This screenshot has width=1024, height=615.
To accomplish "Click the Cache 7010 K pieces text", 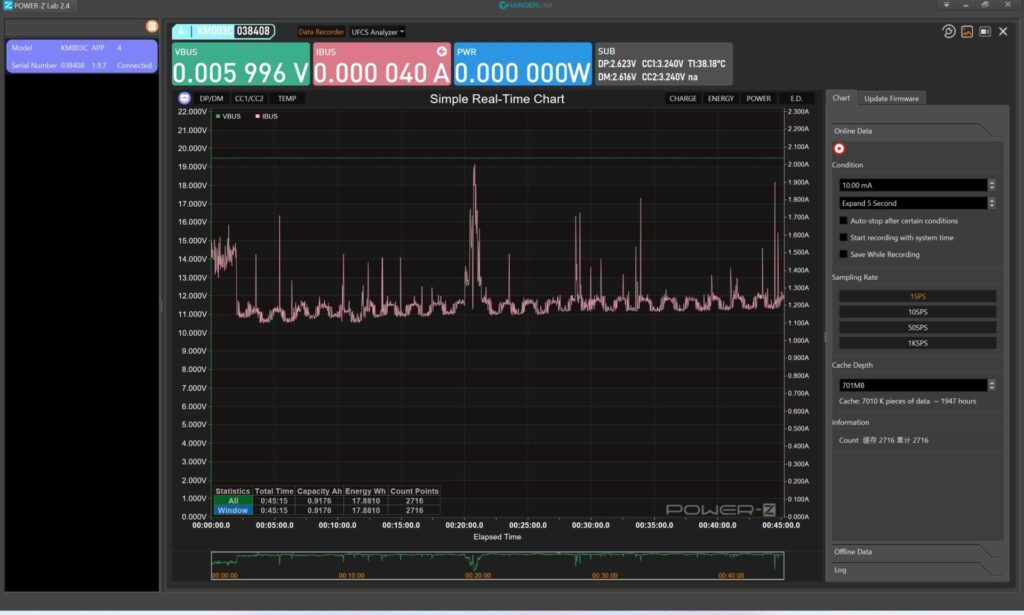I will 908,401.
